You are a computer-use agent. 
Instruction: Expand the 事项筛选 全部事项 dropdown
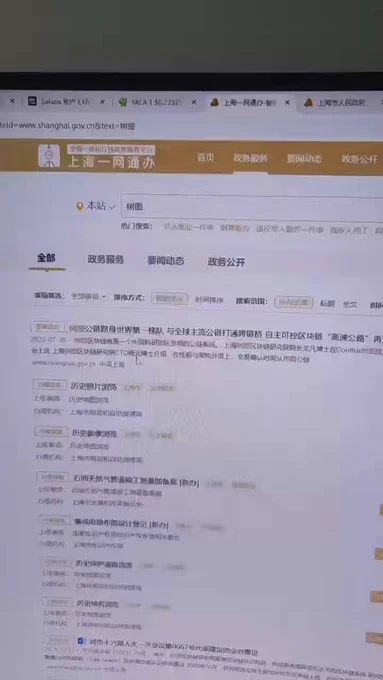pos(88,297)
